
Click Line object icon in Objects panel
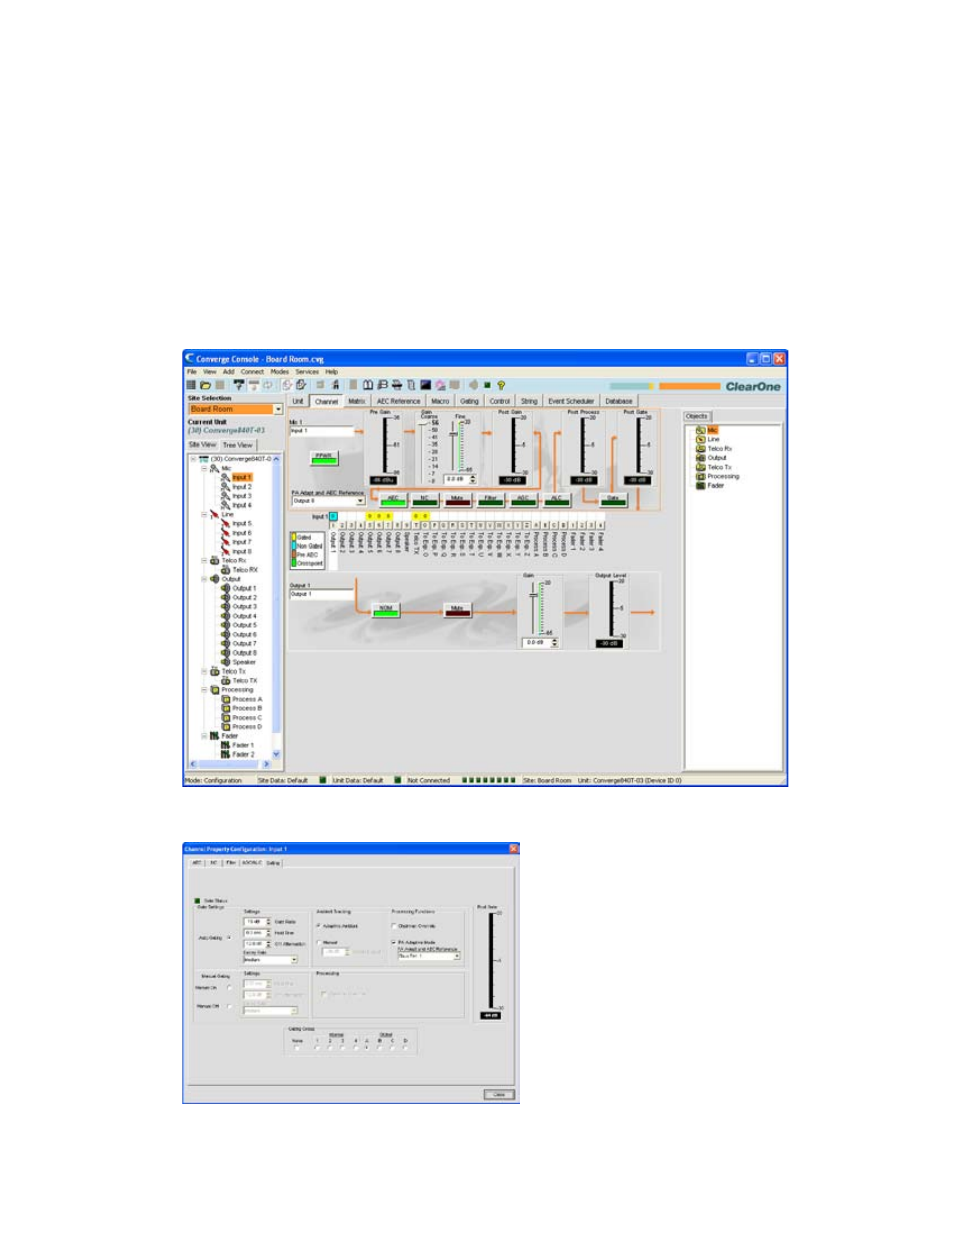701,439
